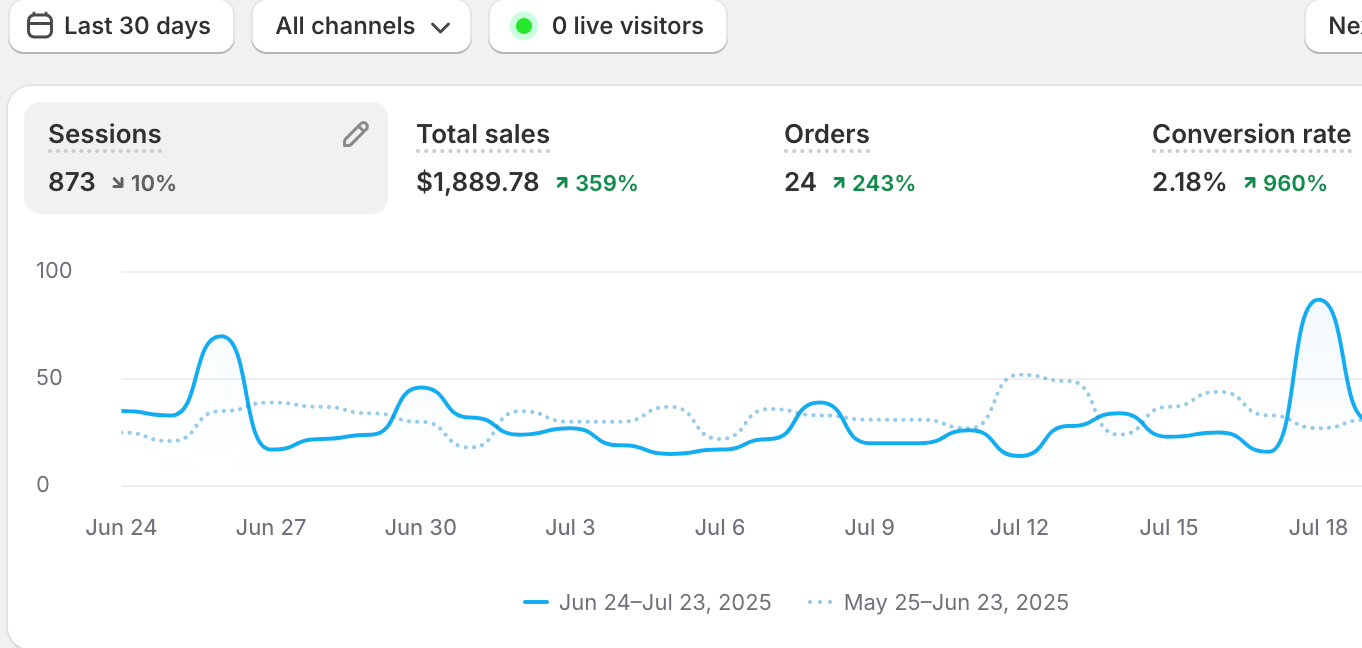Click the partially visible Next button
Viewport: 1362px width, 648px height.
pos(1338,26)
